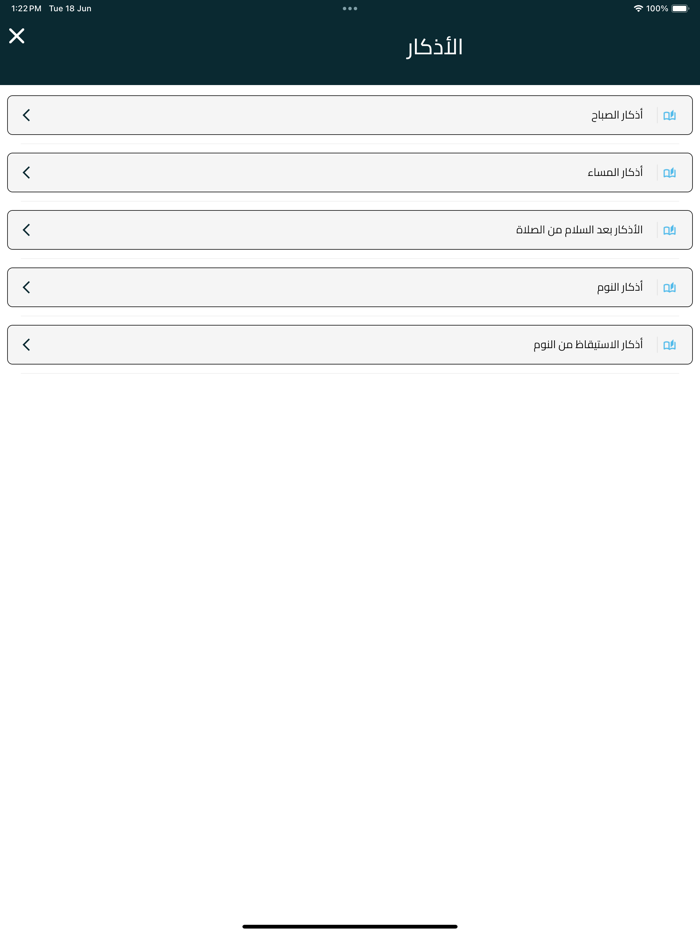This screenshot has height=934, width=700.
Task: Expand the أذكار النوم entry with its arrow
Action: [26, 287]
